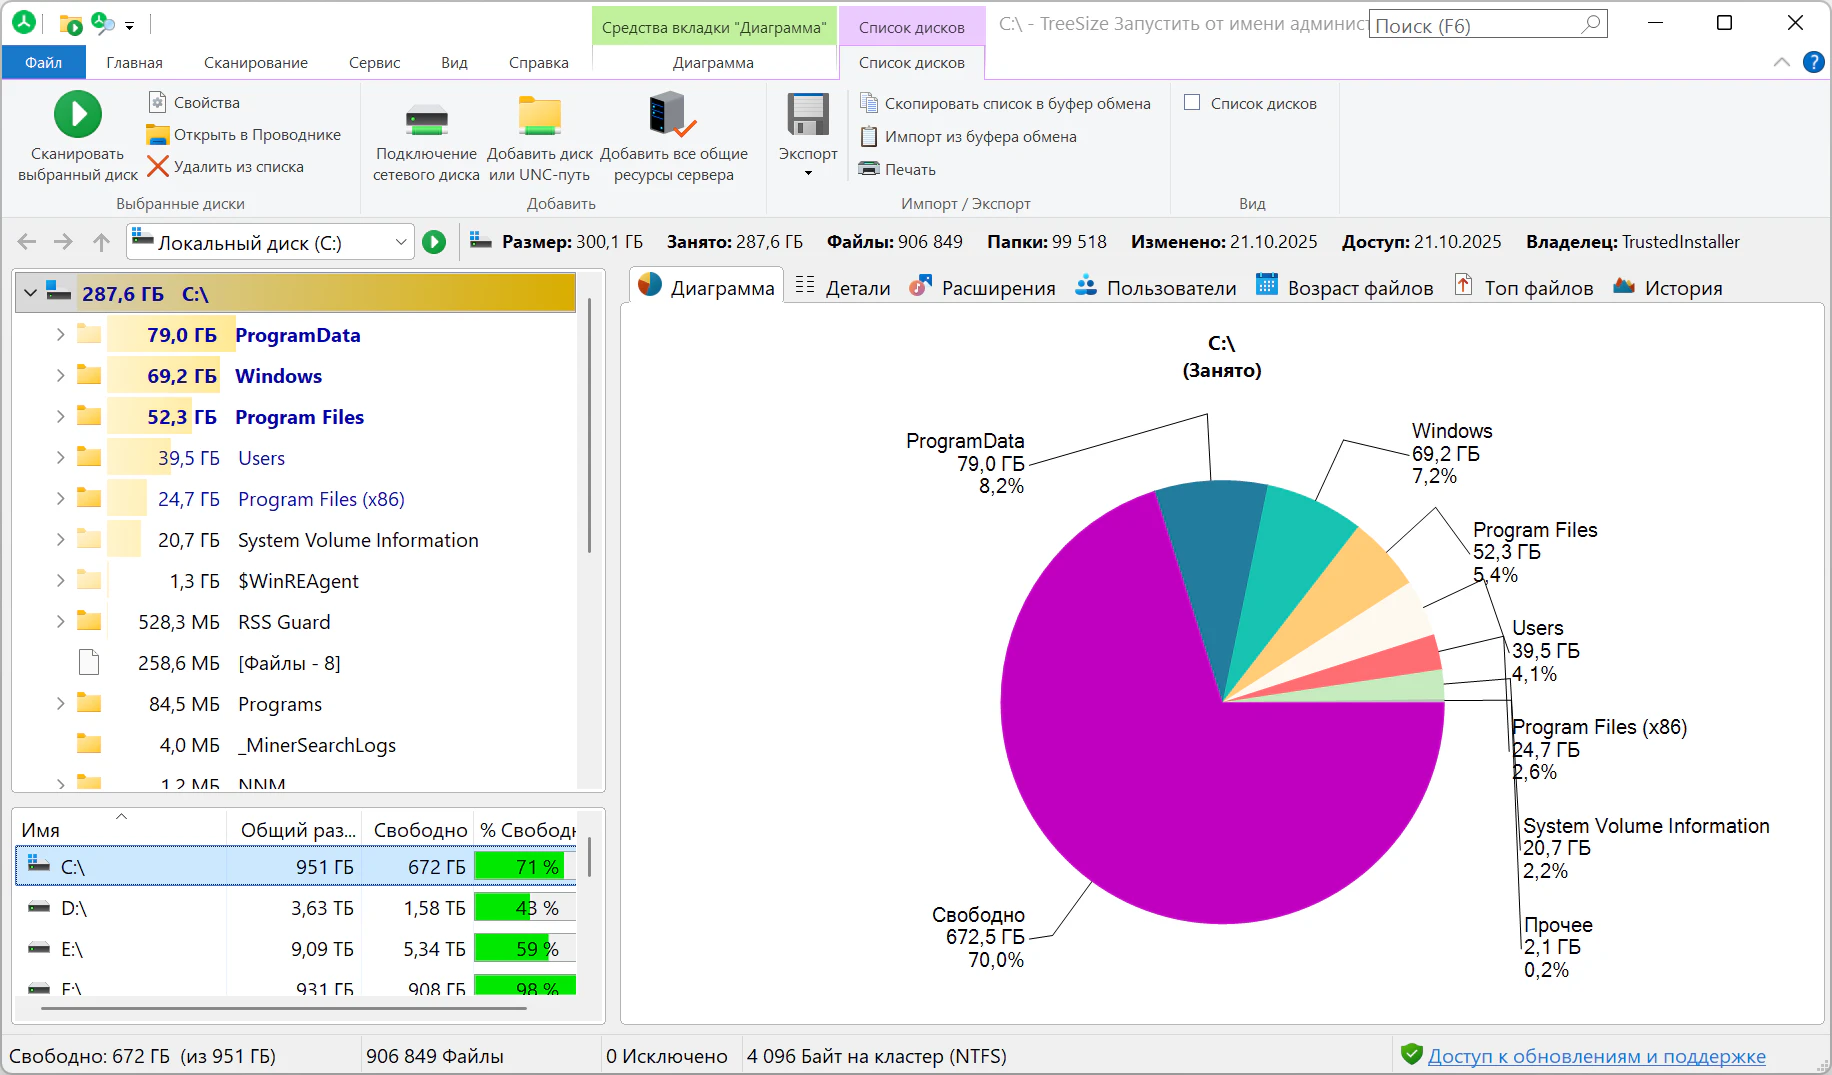Click the Подключение сетевого диска icon
This screenshot has height=1075, width=1832.
[x=426, y=118]
